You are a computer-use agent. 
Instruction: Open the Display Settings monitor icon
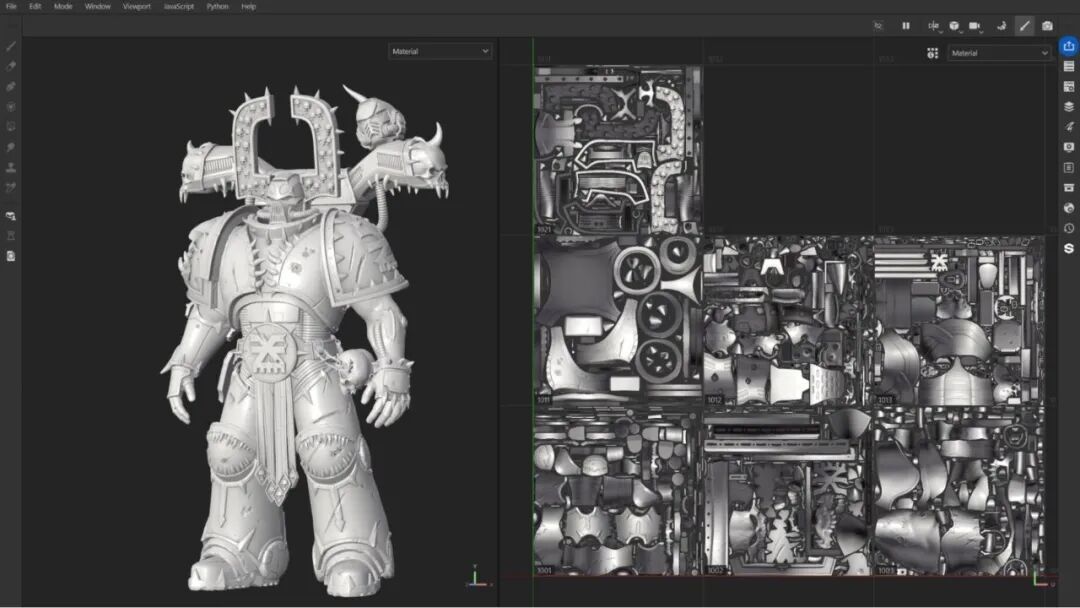(x=1068, y=147)
